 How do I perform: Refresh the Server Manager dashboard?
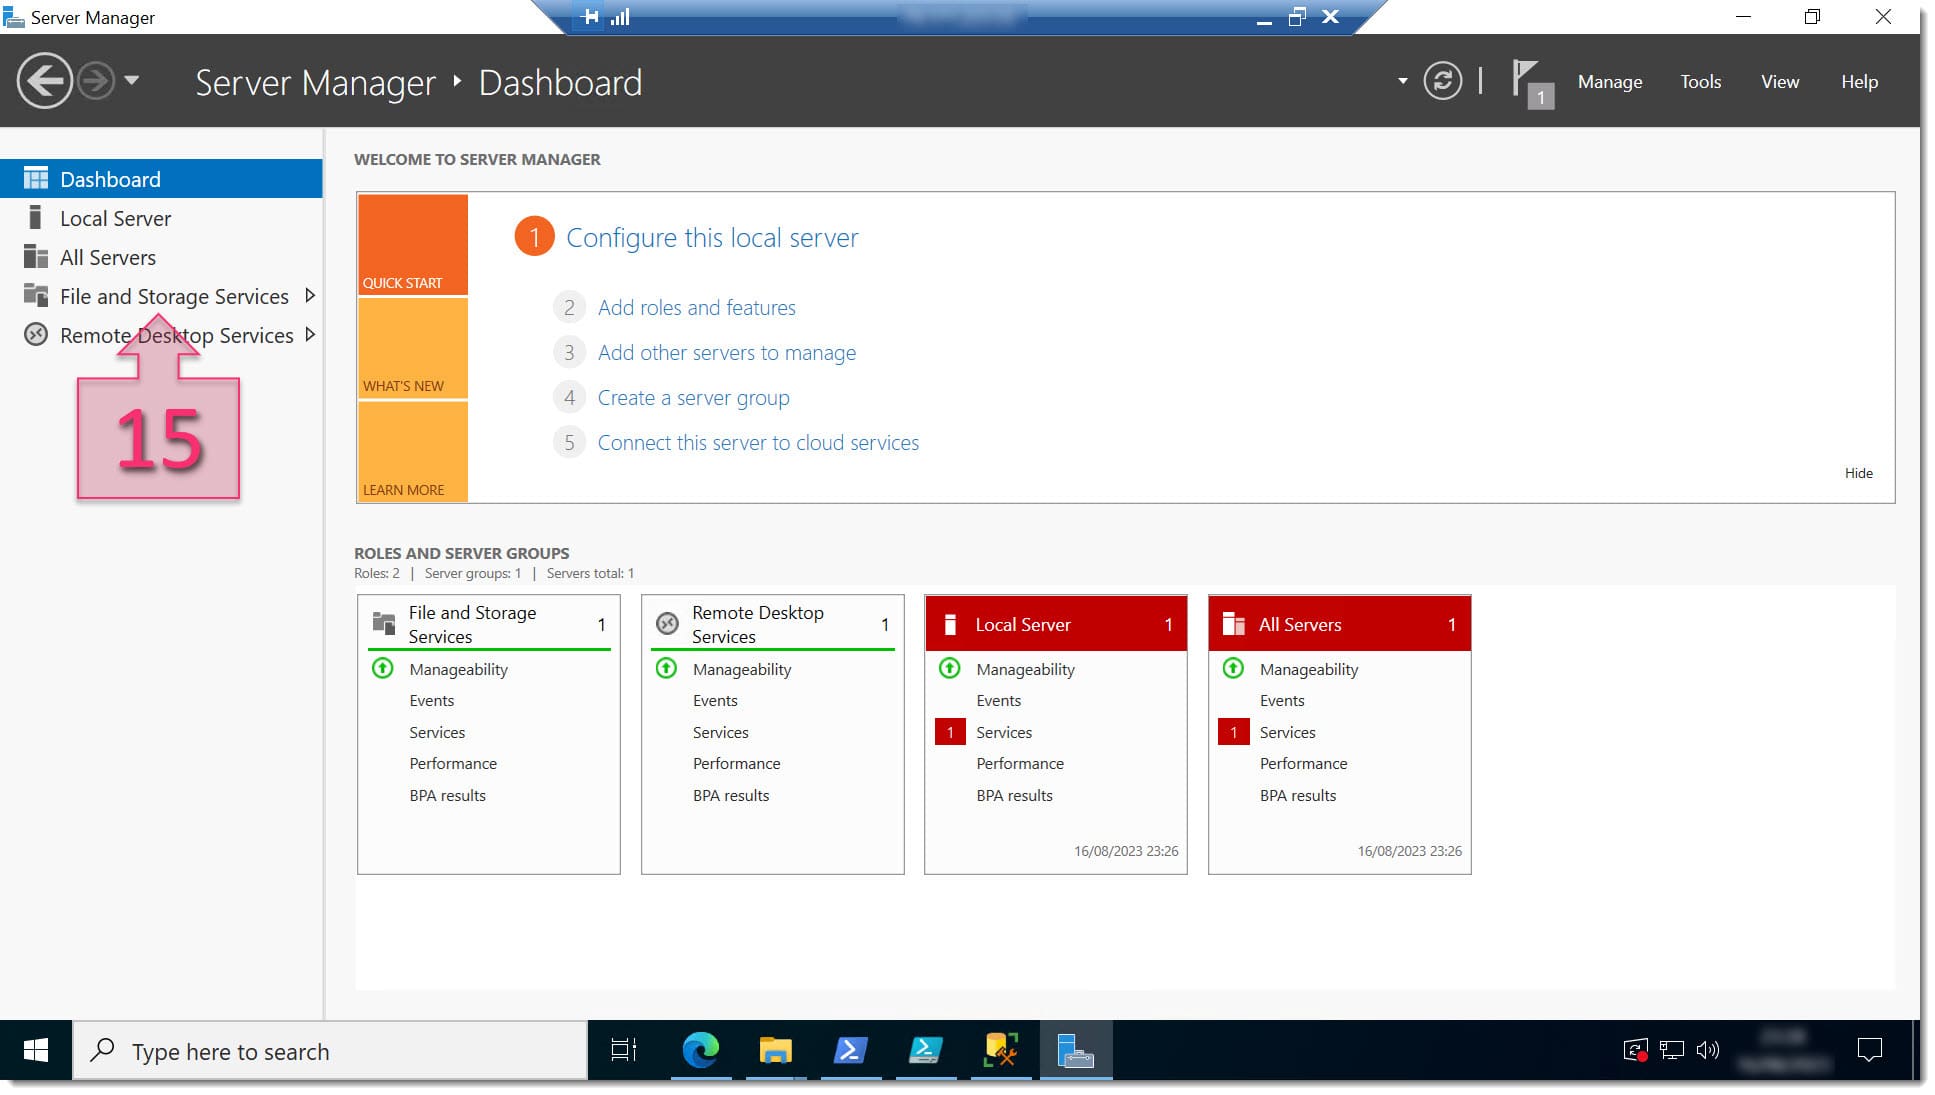(x=1442, y=81)
